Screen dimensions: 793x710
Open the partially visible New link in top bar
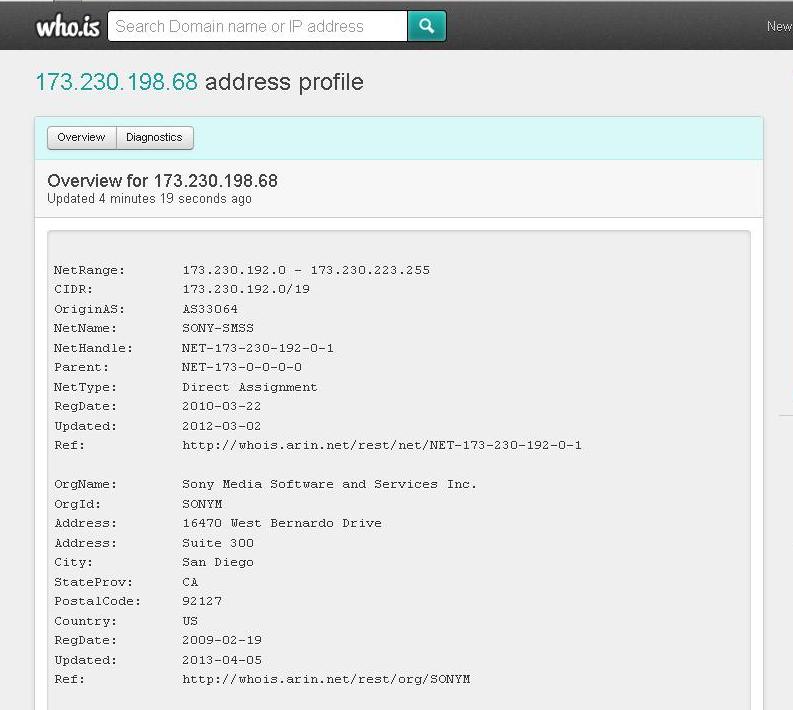click(x=779, y=26)
